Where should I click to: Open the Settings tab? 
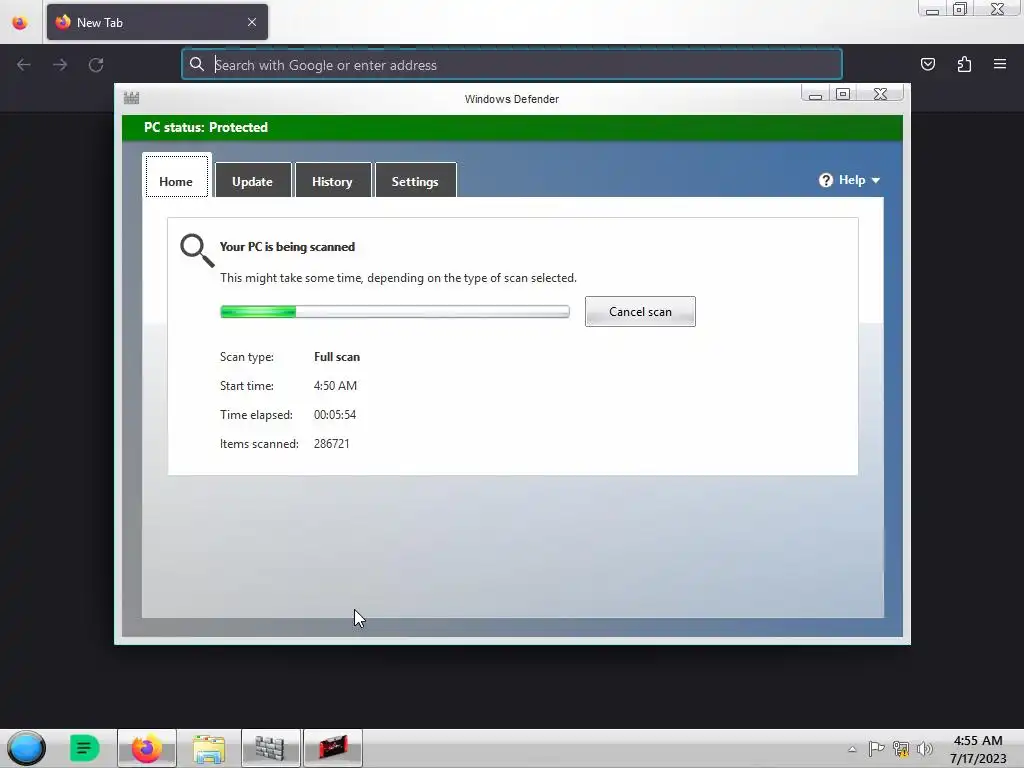click(x=415, y=180)
